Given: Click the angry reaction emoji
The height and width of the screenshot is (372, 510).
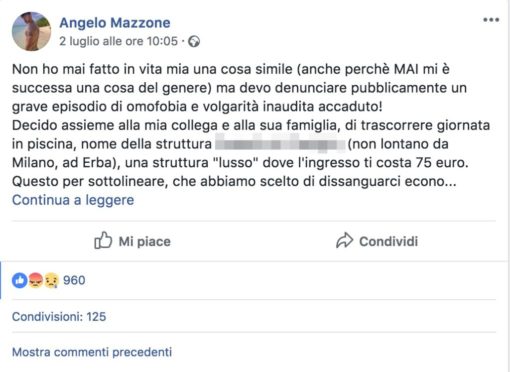Looking at the screenshot, I should [36, 280].
